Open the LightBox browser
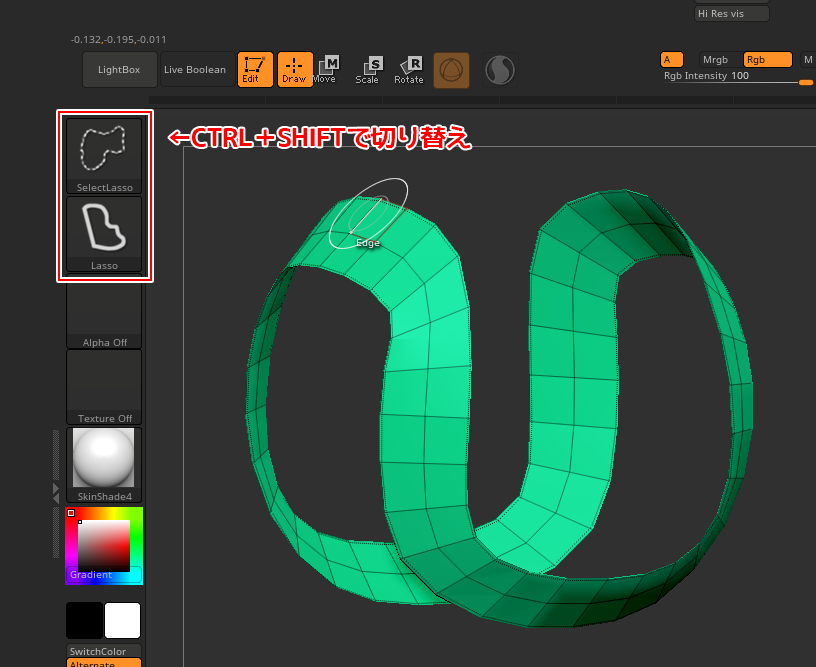The width and height of the screenshot is (816, 667). pyautogui.click(x=119, y=70)
